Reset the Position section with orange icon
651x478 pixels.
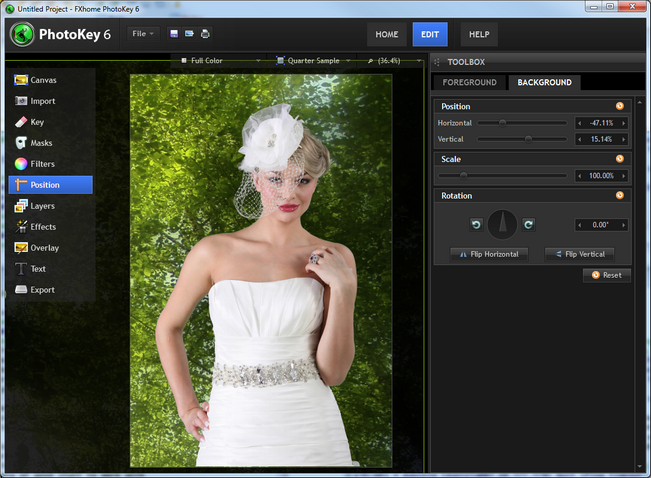(x=620, y=106)
